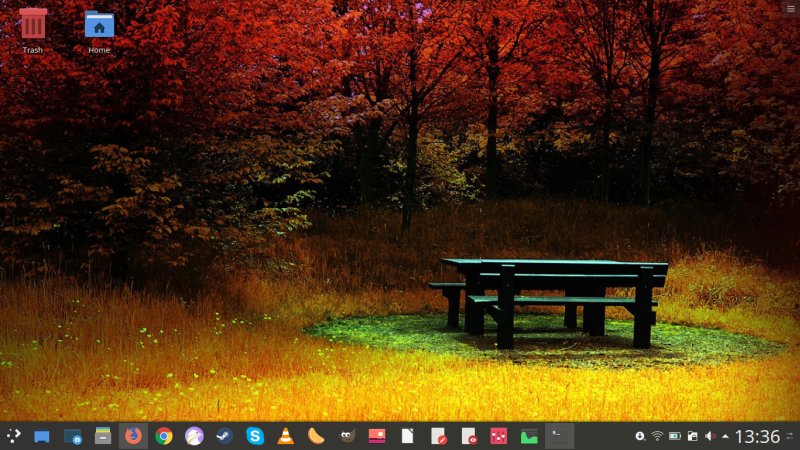
Task: Launch the terminal from taskbar
Action: tap(560, 436)
